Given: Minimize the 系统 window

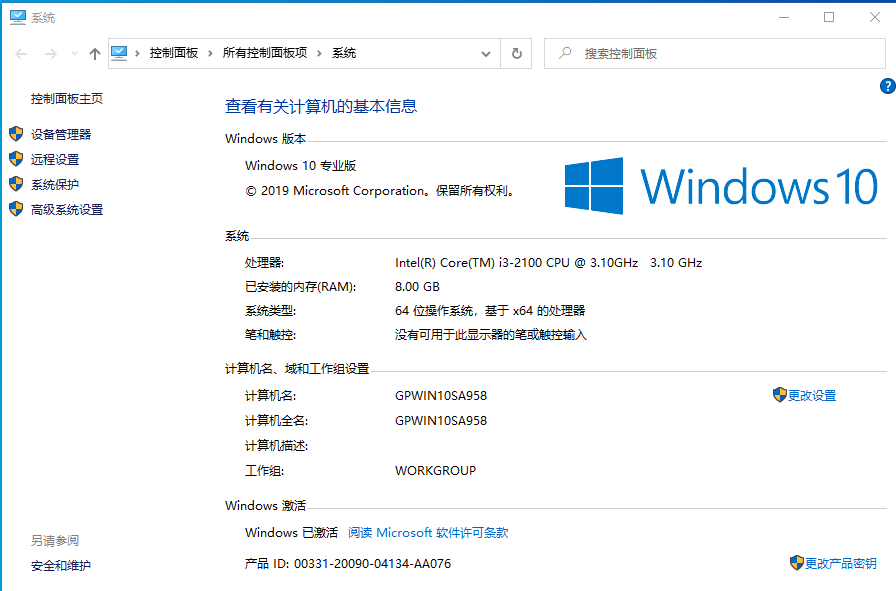Looking at the screenshot, I should tap(784, 17).
